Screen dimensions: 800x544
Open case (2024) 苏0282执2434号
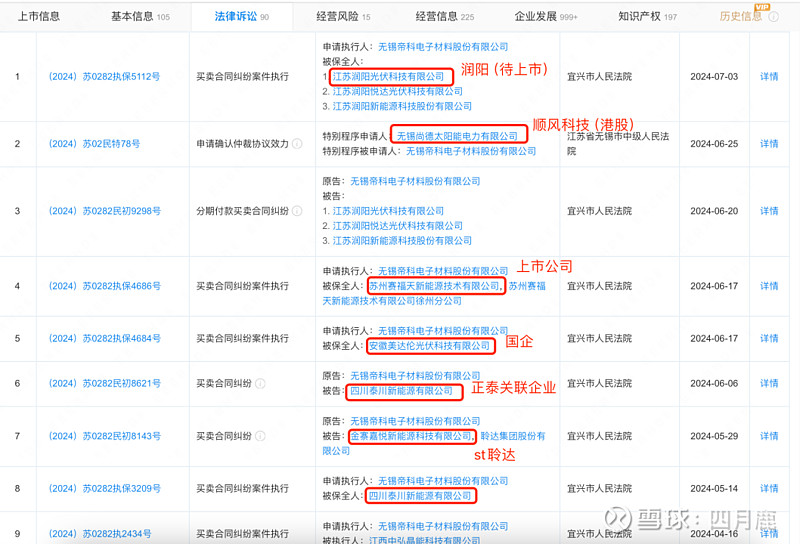pyautogui.click(x=100, y=534)
